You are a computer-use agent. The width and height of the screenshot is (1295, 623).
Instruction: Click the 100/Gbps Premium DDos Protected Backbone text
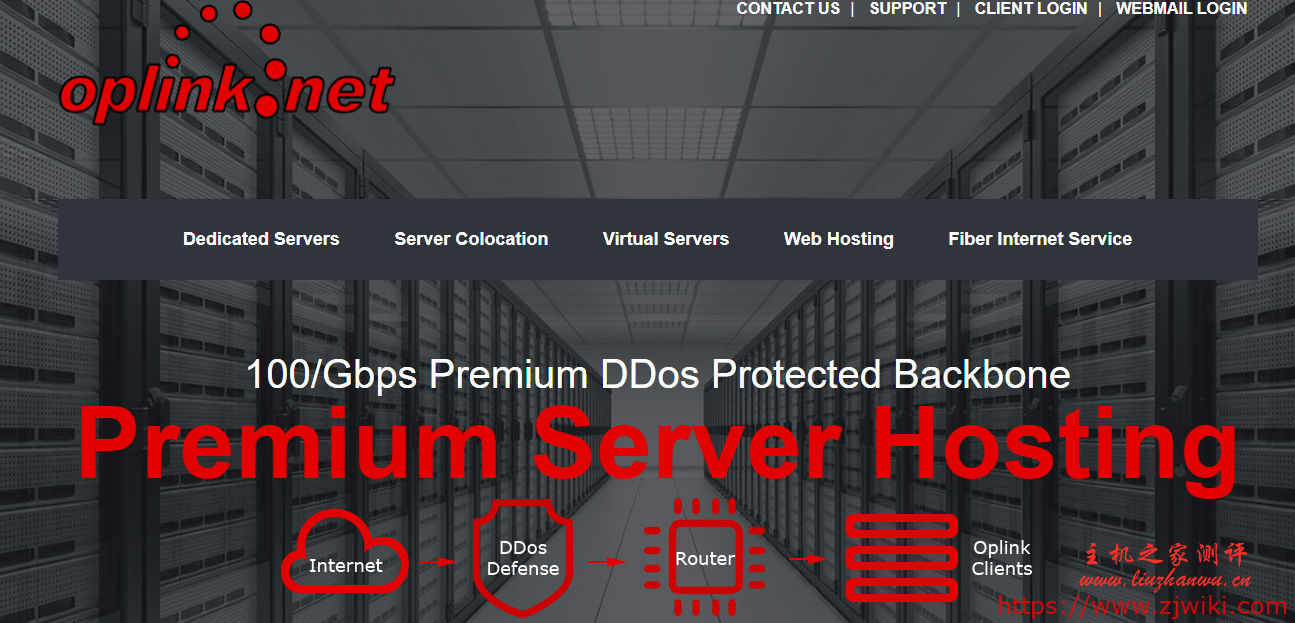[657, 375]
